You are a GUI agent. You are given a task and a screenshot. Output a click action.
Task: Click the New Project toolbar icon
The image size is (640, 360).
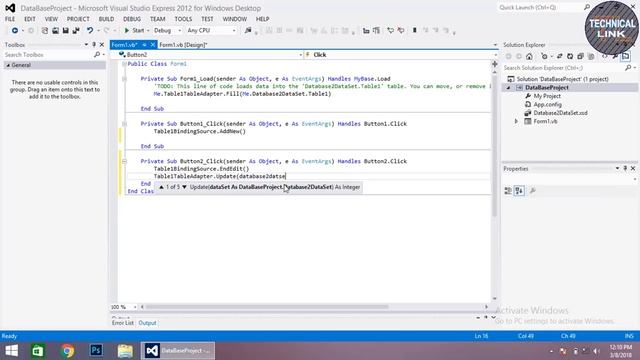pyautogui.click(x=44, y=31)
